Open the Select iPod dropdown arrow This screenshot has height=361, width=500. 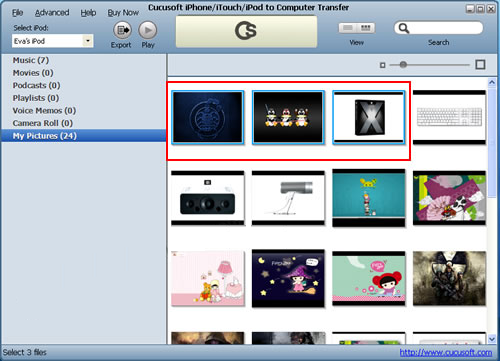tap(88, 41)
